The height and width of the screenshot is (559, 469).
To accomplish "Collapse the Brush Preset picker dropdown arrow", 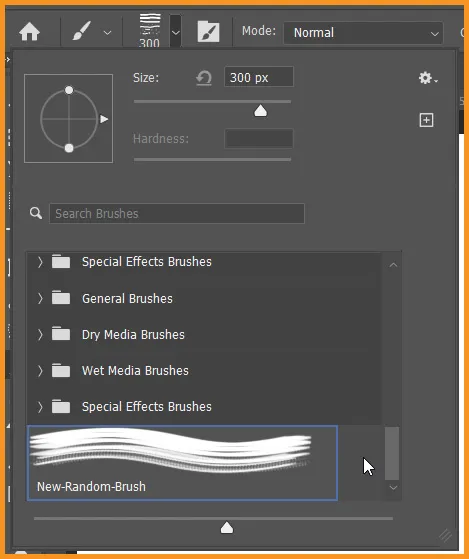I will coord(175,32).
